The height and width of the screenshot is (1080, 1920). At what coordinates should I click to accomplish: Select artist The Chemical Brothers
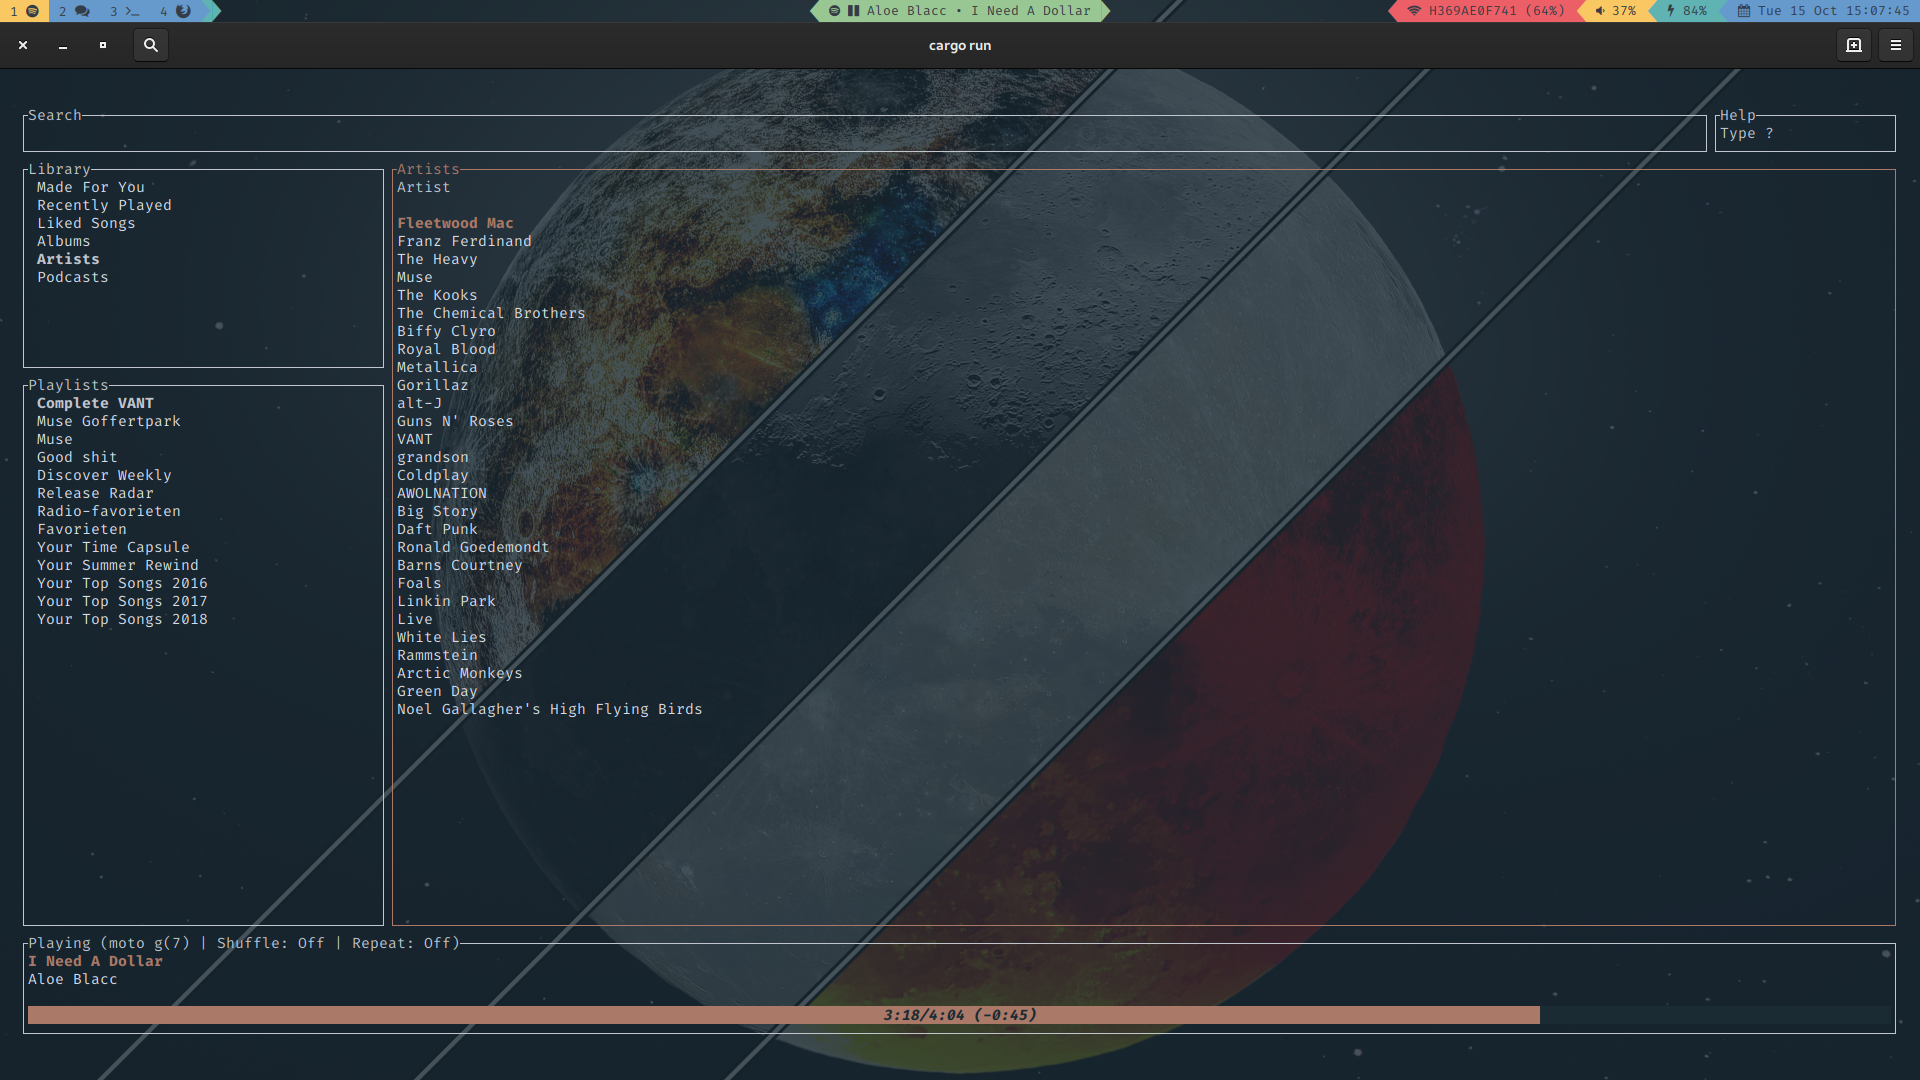tap(490, 314)
